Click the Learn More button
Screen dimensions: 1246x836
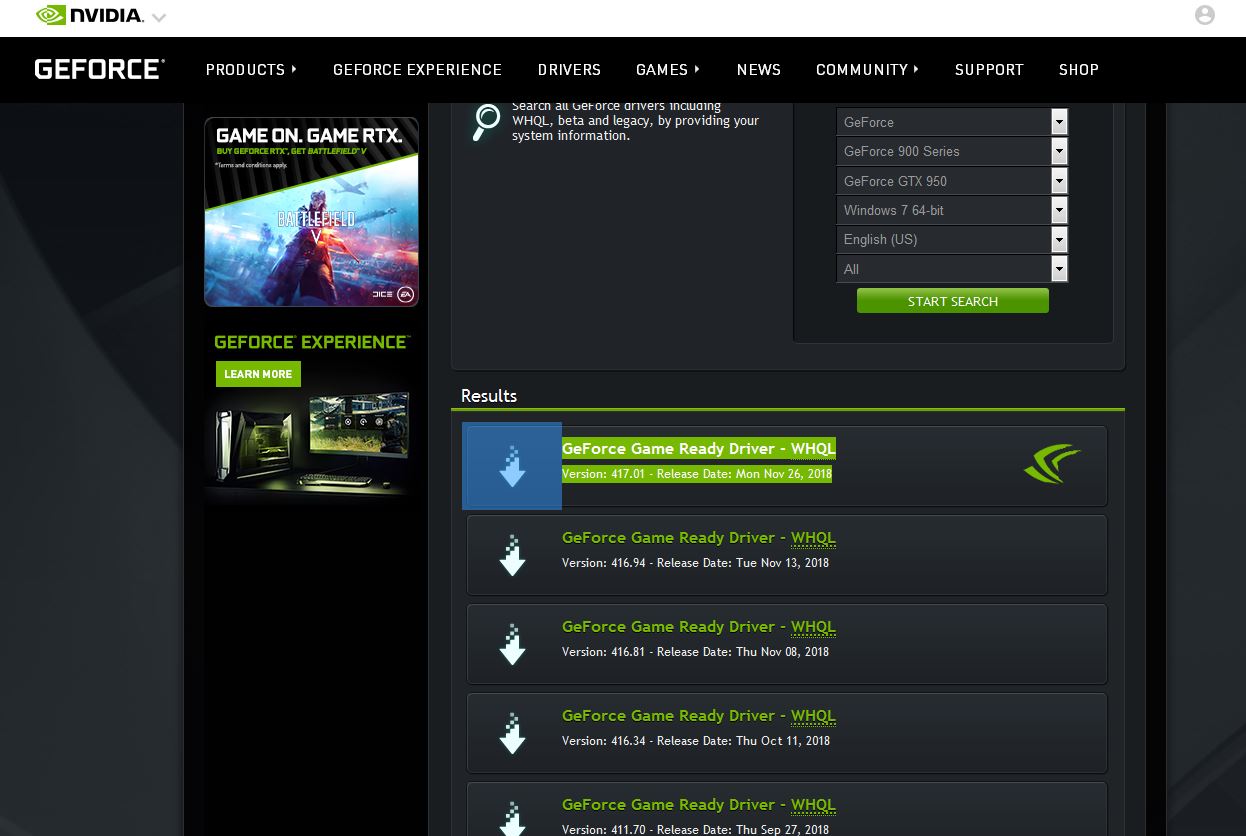click(x=258, y=374)
